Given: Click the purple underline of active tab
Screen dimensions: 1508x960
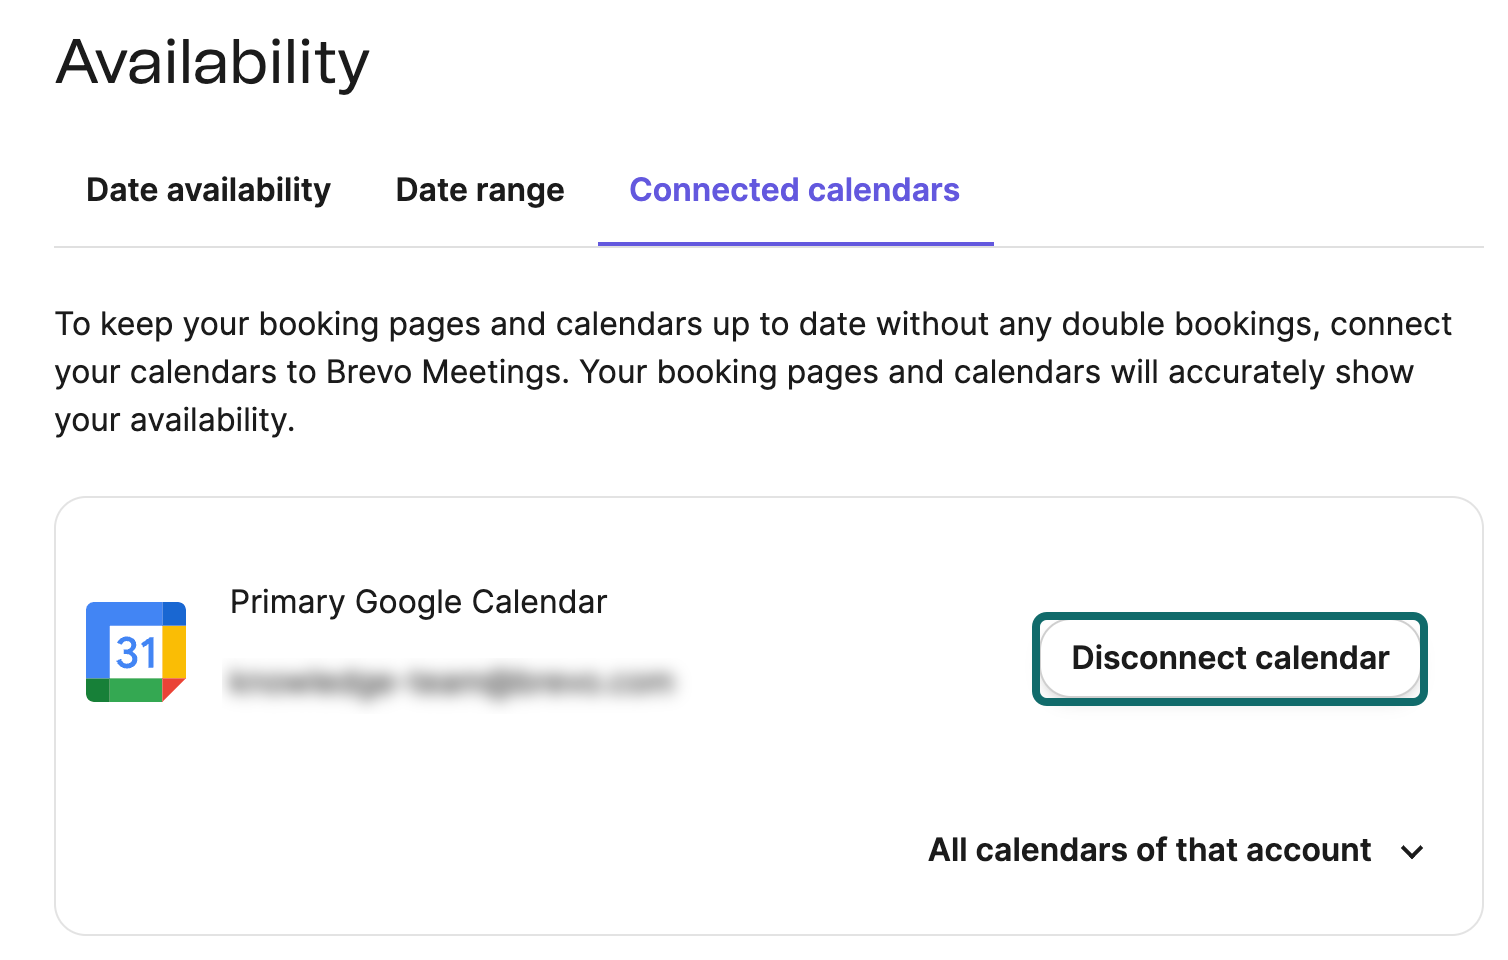Looking at the screenshot, I should [796, 243].
